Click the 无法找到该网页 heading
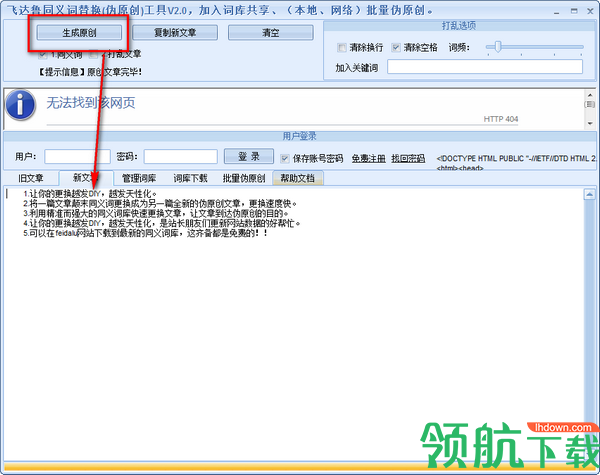This screenshot has width=600, height=475. 91,103
